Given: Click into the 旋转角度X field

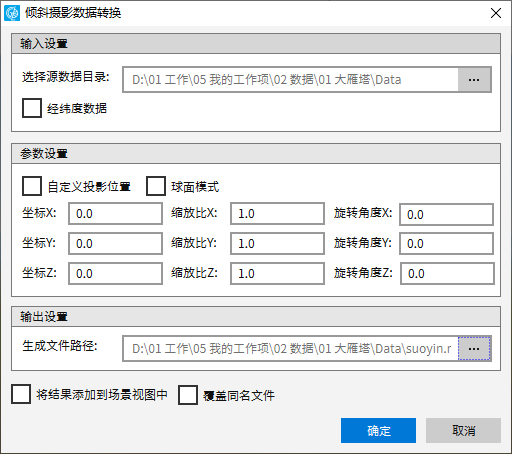Looking at the screenshot, I should (446, 215).
